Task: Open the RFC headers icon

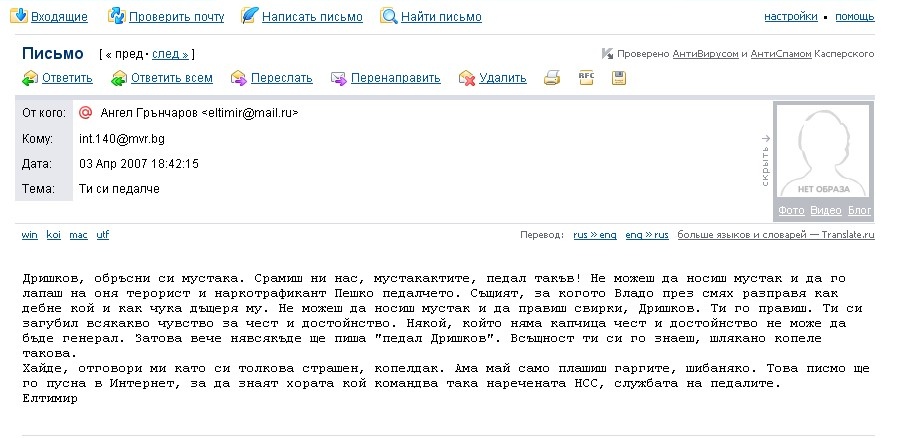Action: tap(586, 76)
